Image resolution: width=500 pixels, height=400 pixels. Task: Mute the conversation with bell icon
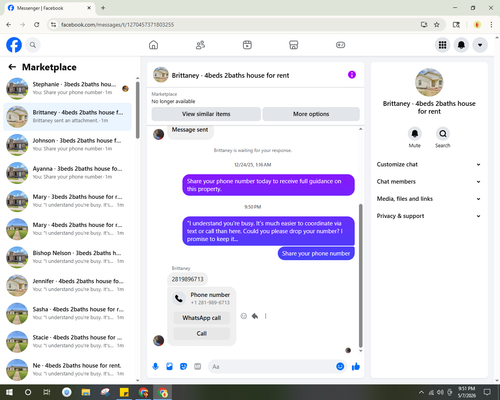click(x=415, y=134)
